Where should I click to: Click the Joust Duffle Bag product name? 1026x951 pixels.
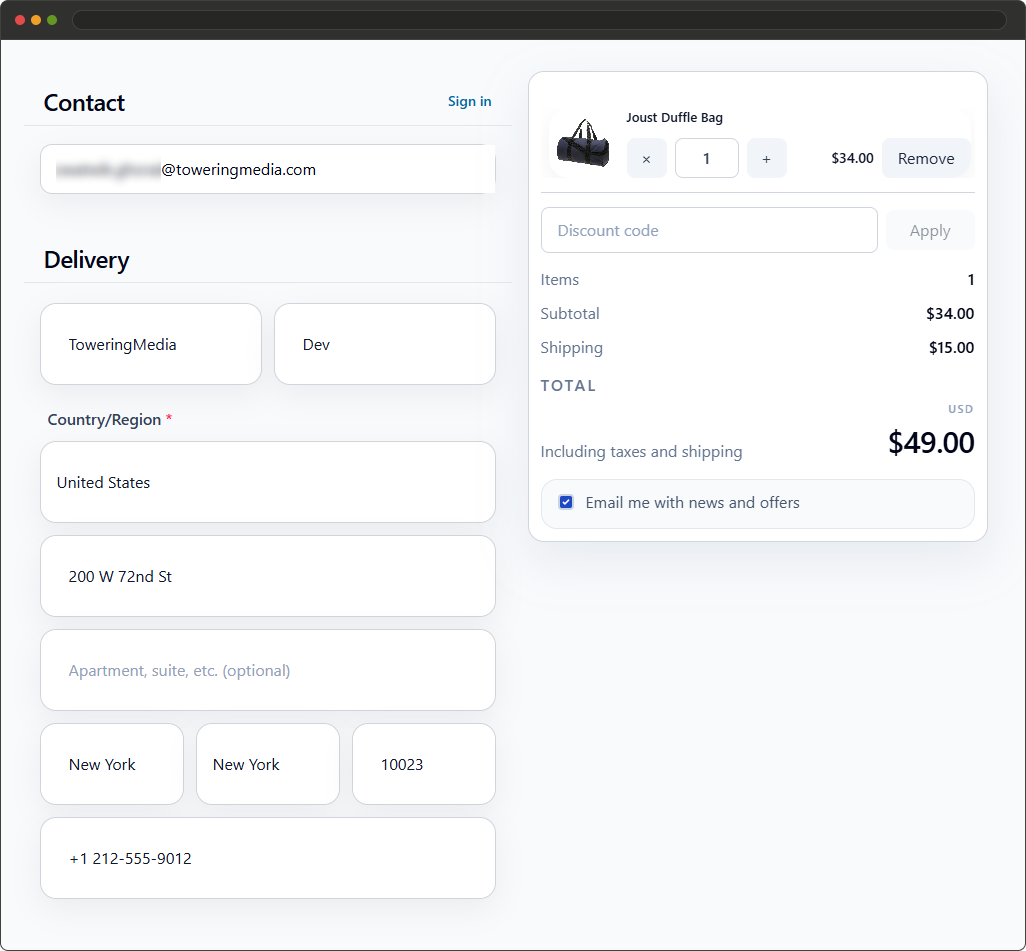click(674, 118)
